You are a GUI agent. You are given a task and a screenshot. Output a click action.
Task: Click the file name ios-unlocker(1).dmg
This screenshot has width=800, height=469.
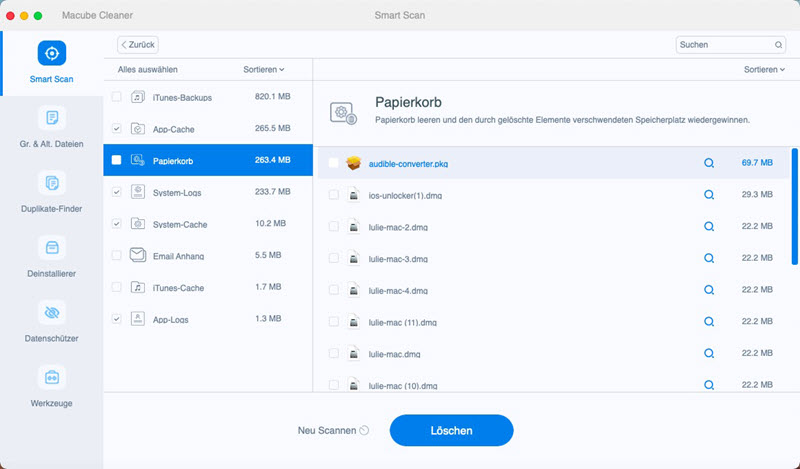pyautogui.click(x=405, y=195)
